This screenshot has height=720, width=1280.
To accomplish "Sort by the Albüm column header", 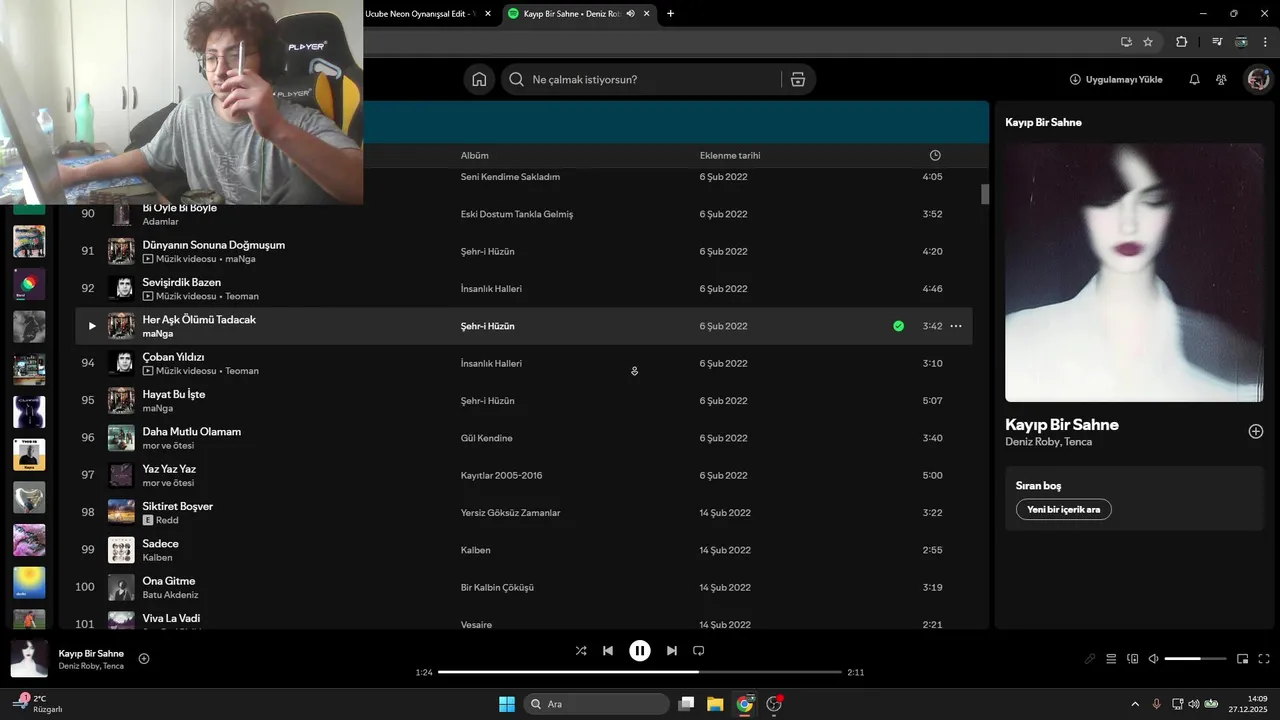I will [474, 155].
